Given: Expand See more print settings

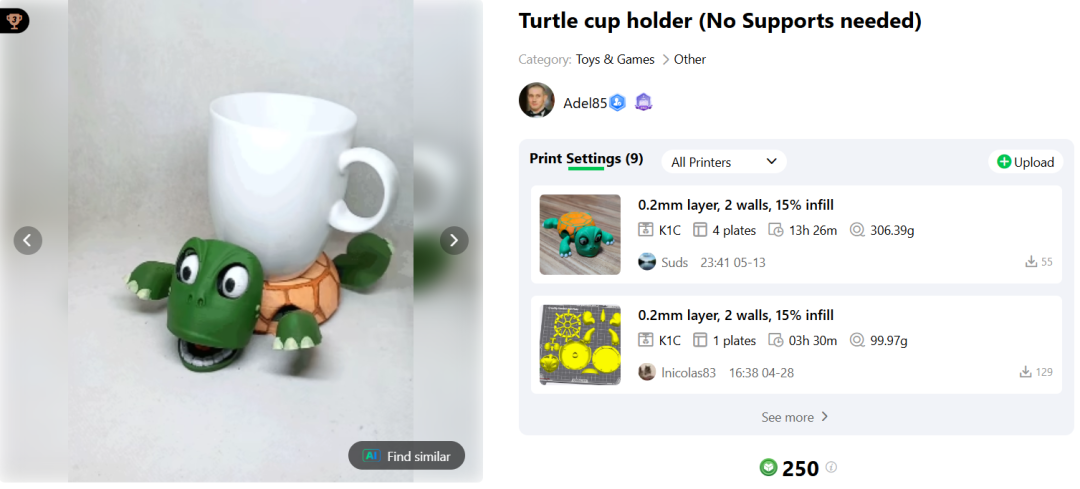Looking at the screenshot, I should [x=795, y=417].
